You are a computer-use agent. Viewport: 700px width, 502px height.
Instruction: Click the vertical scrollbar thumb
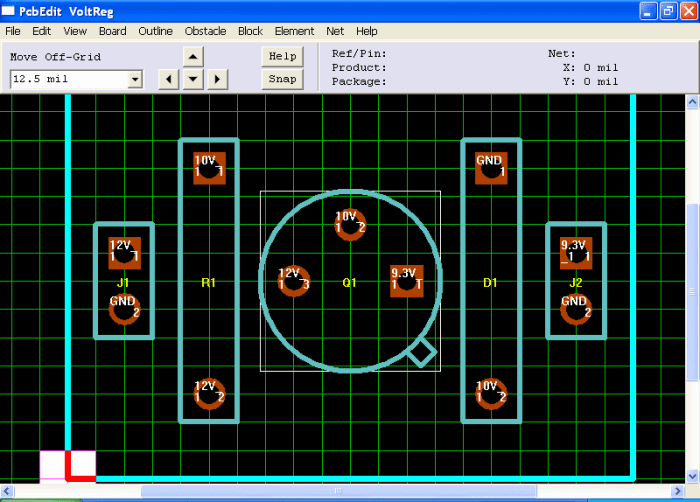point(692,292)
